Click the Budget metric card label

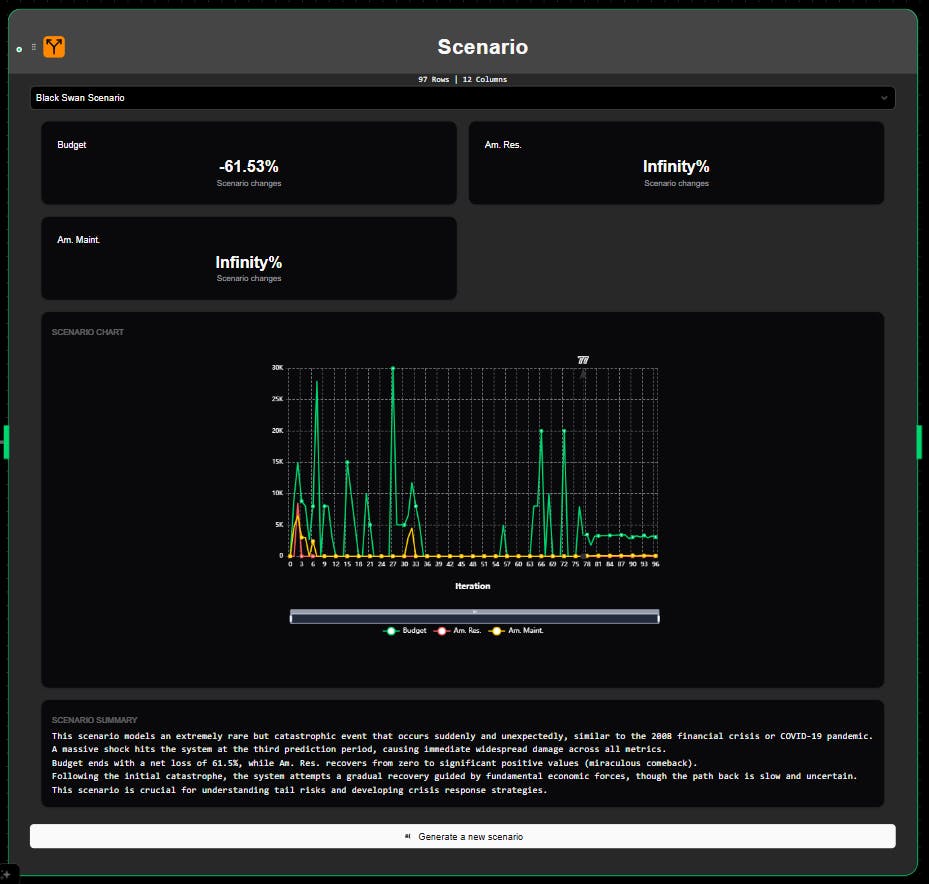[x=72, y=145]
